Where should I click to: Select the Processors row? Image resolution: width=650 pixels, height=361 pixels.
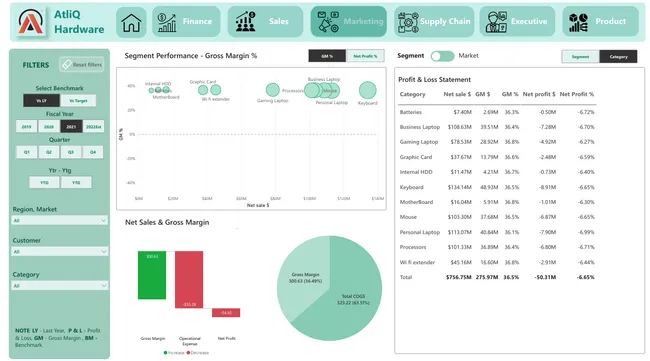pos(497,247)
